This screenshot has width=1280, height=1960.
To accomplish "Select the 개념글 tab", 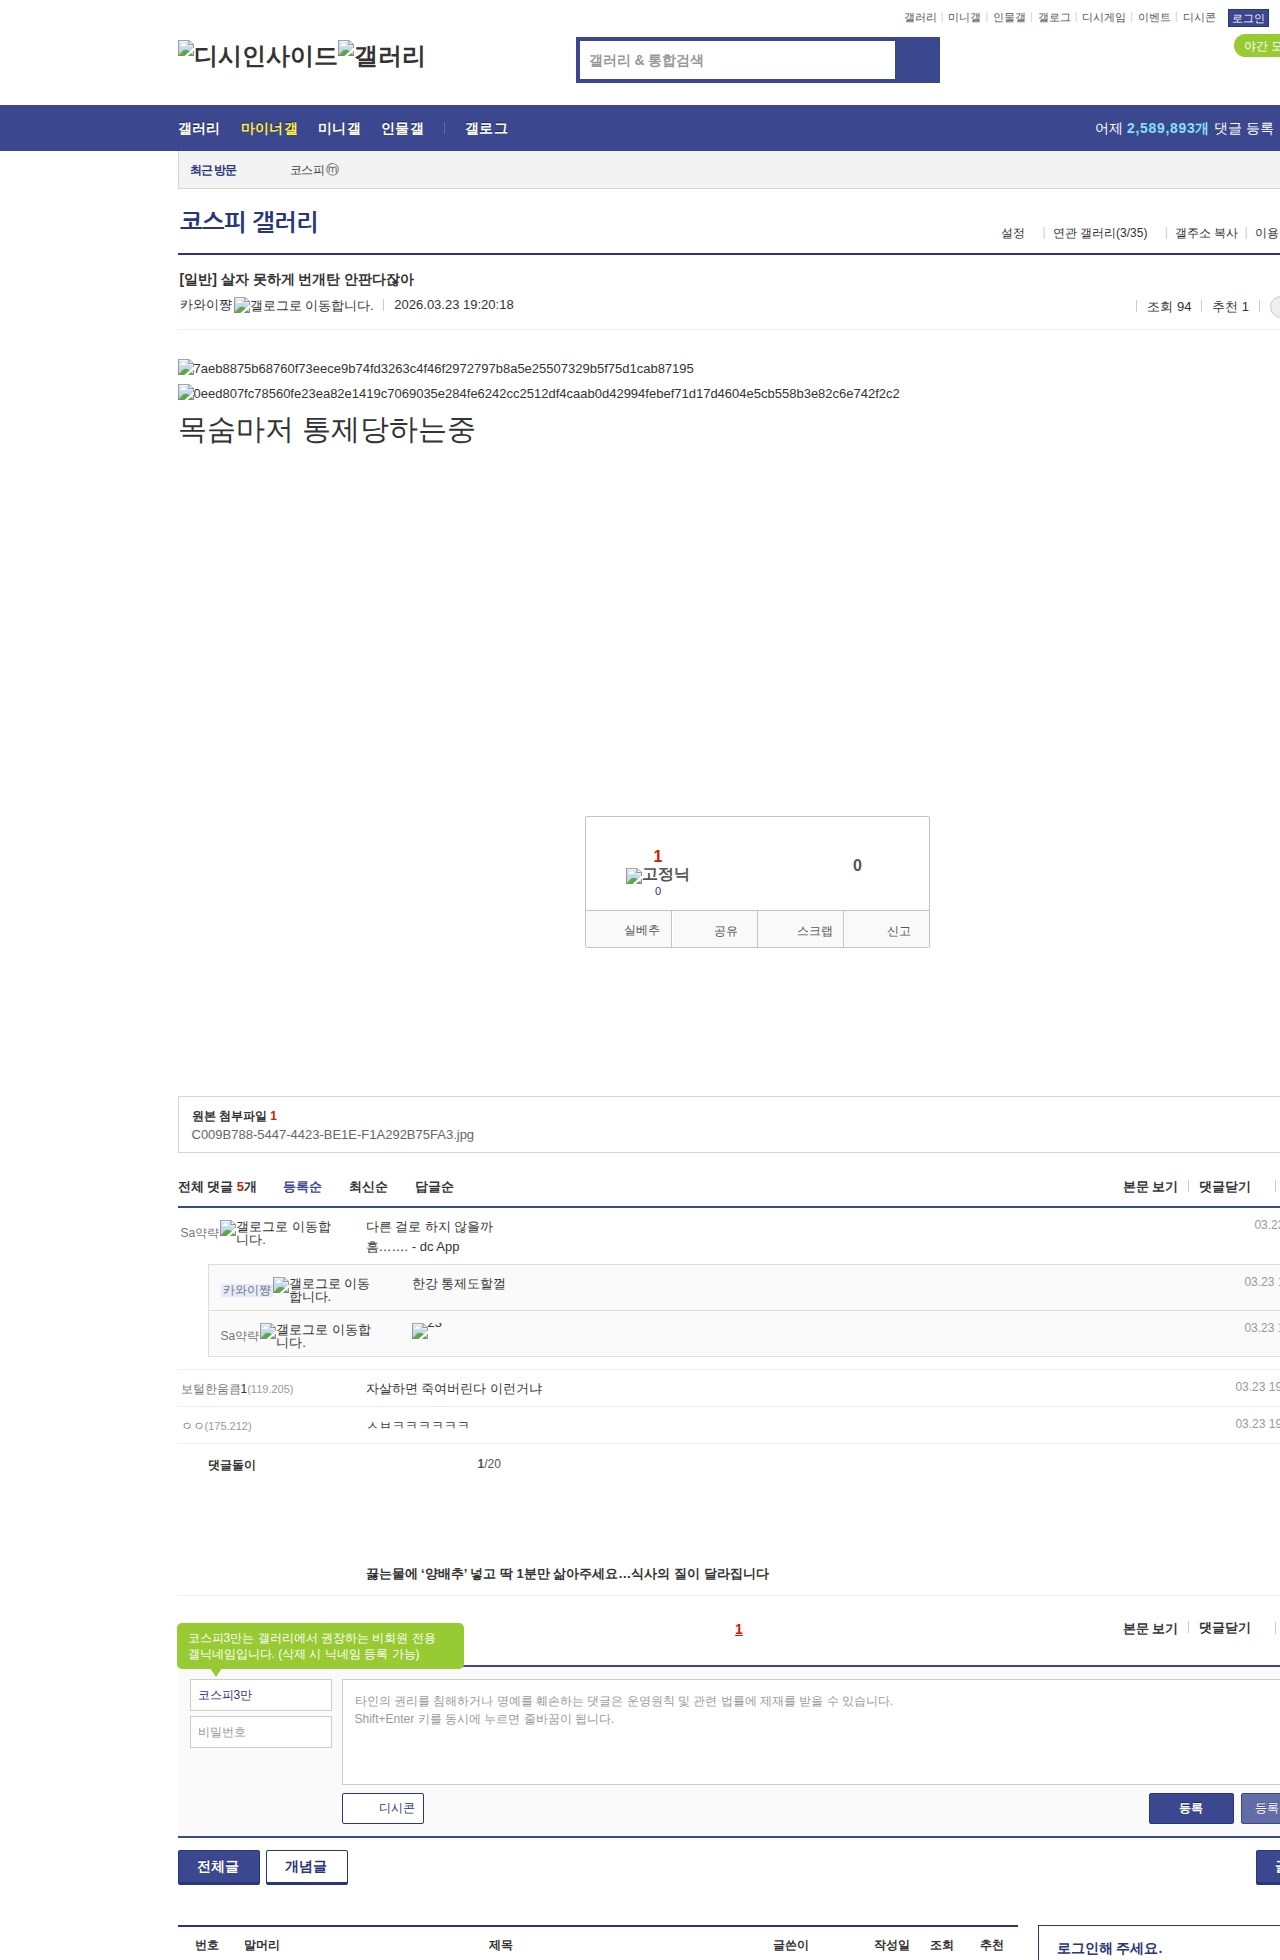I will (x=306, y=1867).
